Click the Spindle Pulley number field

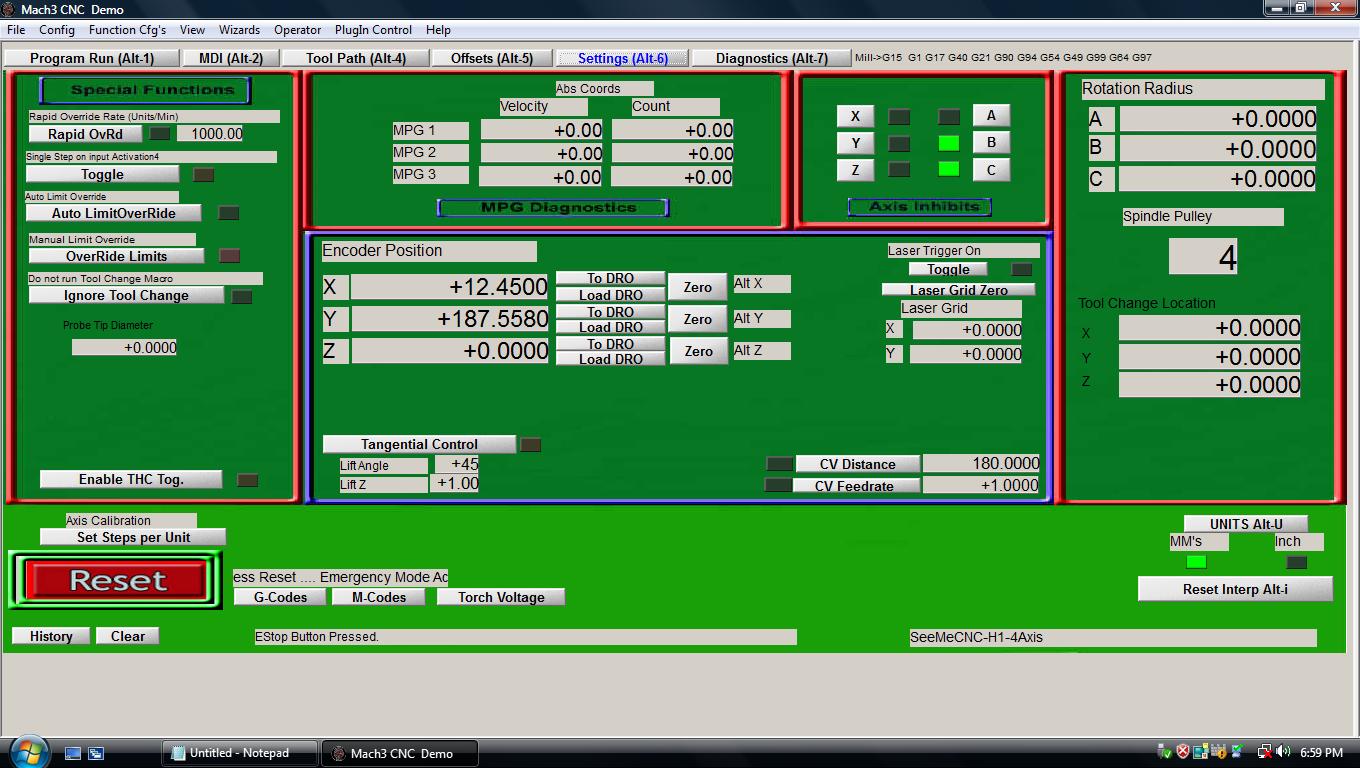1203,256
